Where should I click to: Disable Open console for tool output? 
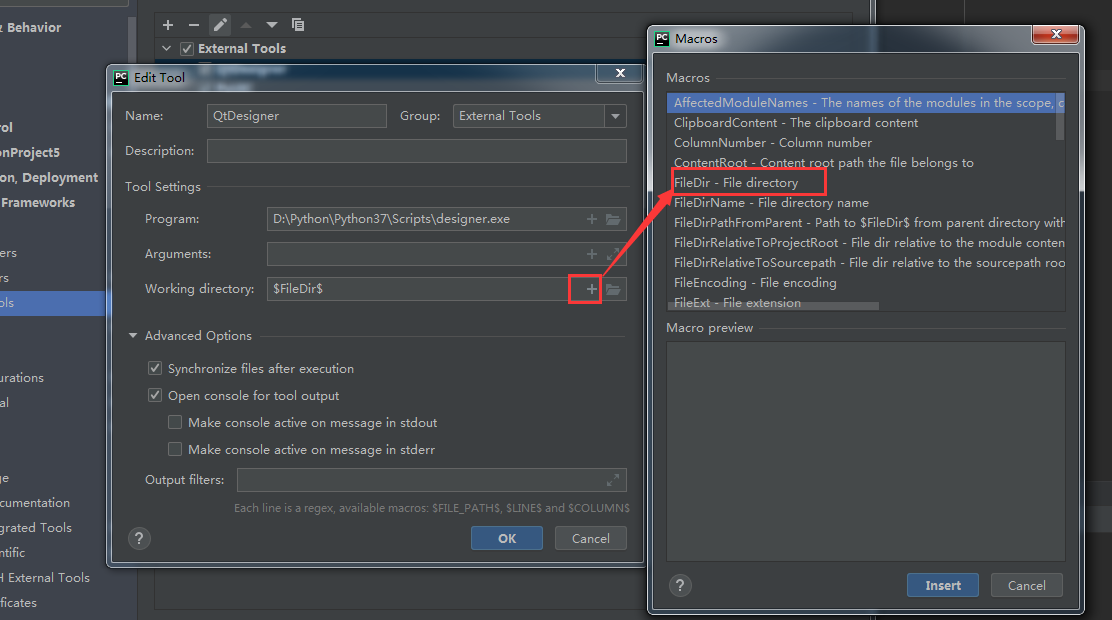(155, 395)
